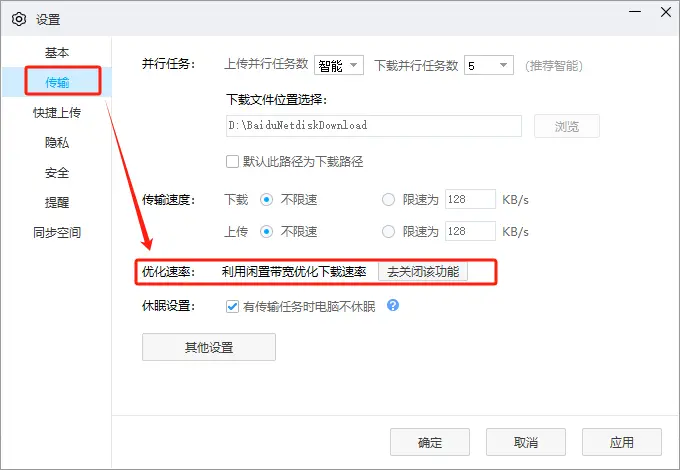The image size is (680, 470).
Task: Go to the 安全 tab
Action: coord(57,173)
